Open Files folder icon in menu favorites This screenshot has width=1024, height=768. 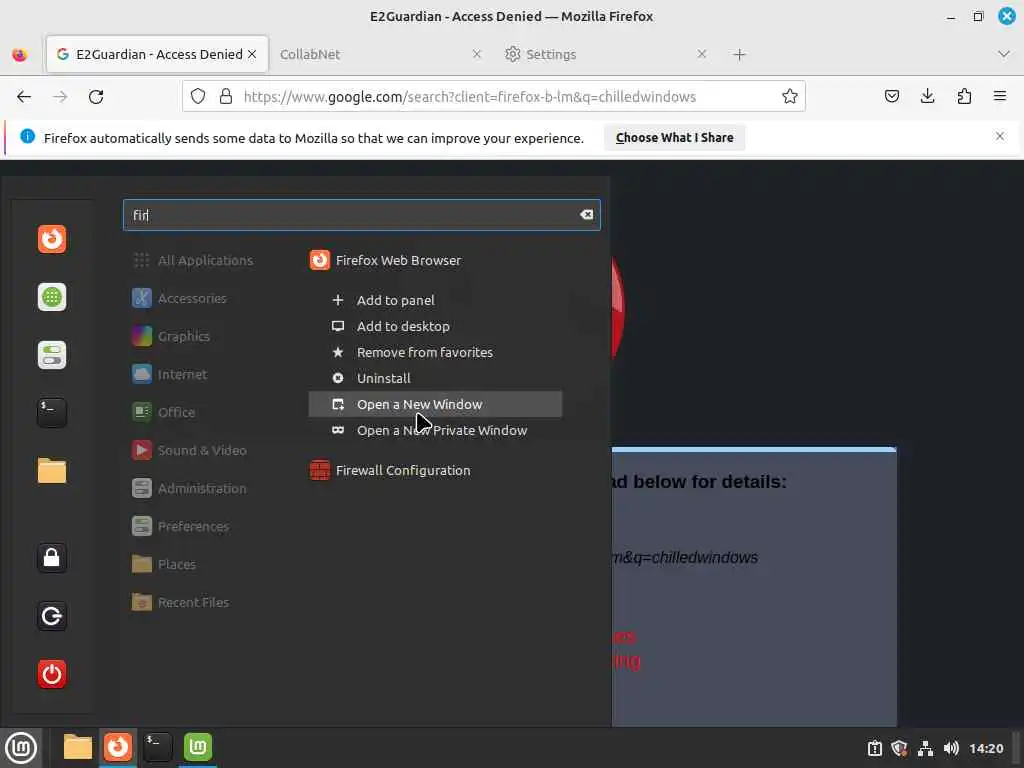click(52, 471)
